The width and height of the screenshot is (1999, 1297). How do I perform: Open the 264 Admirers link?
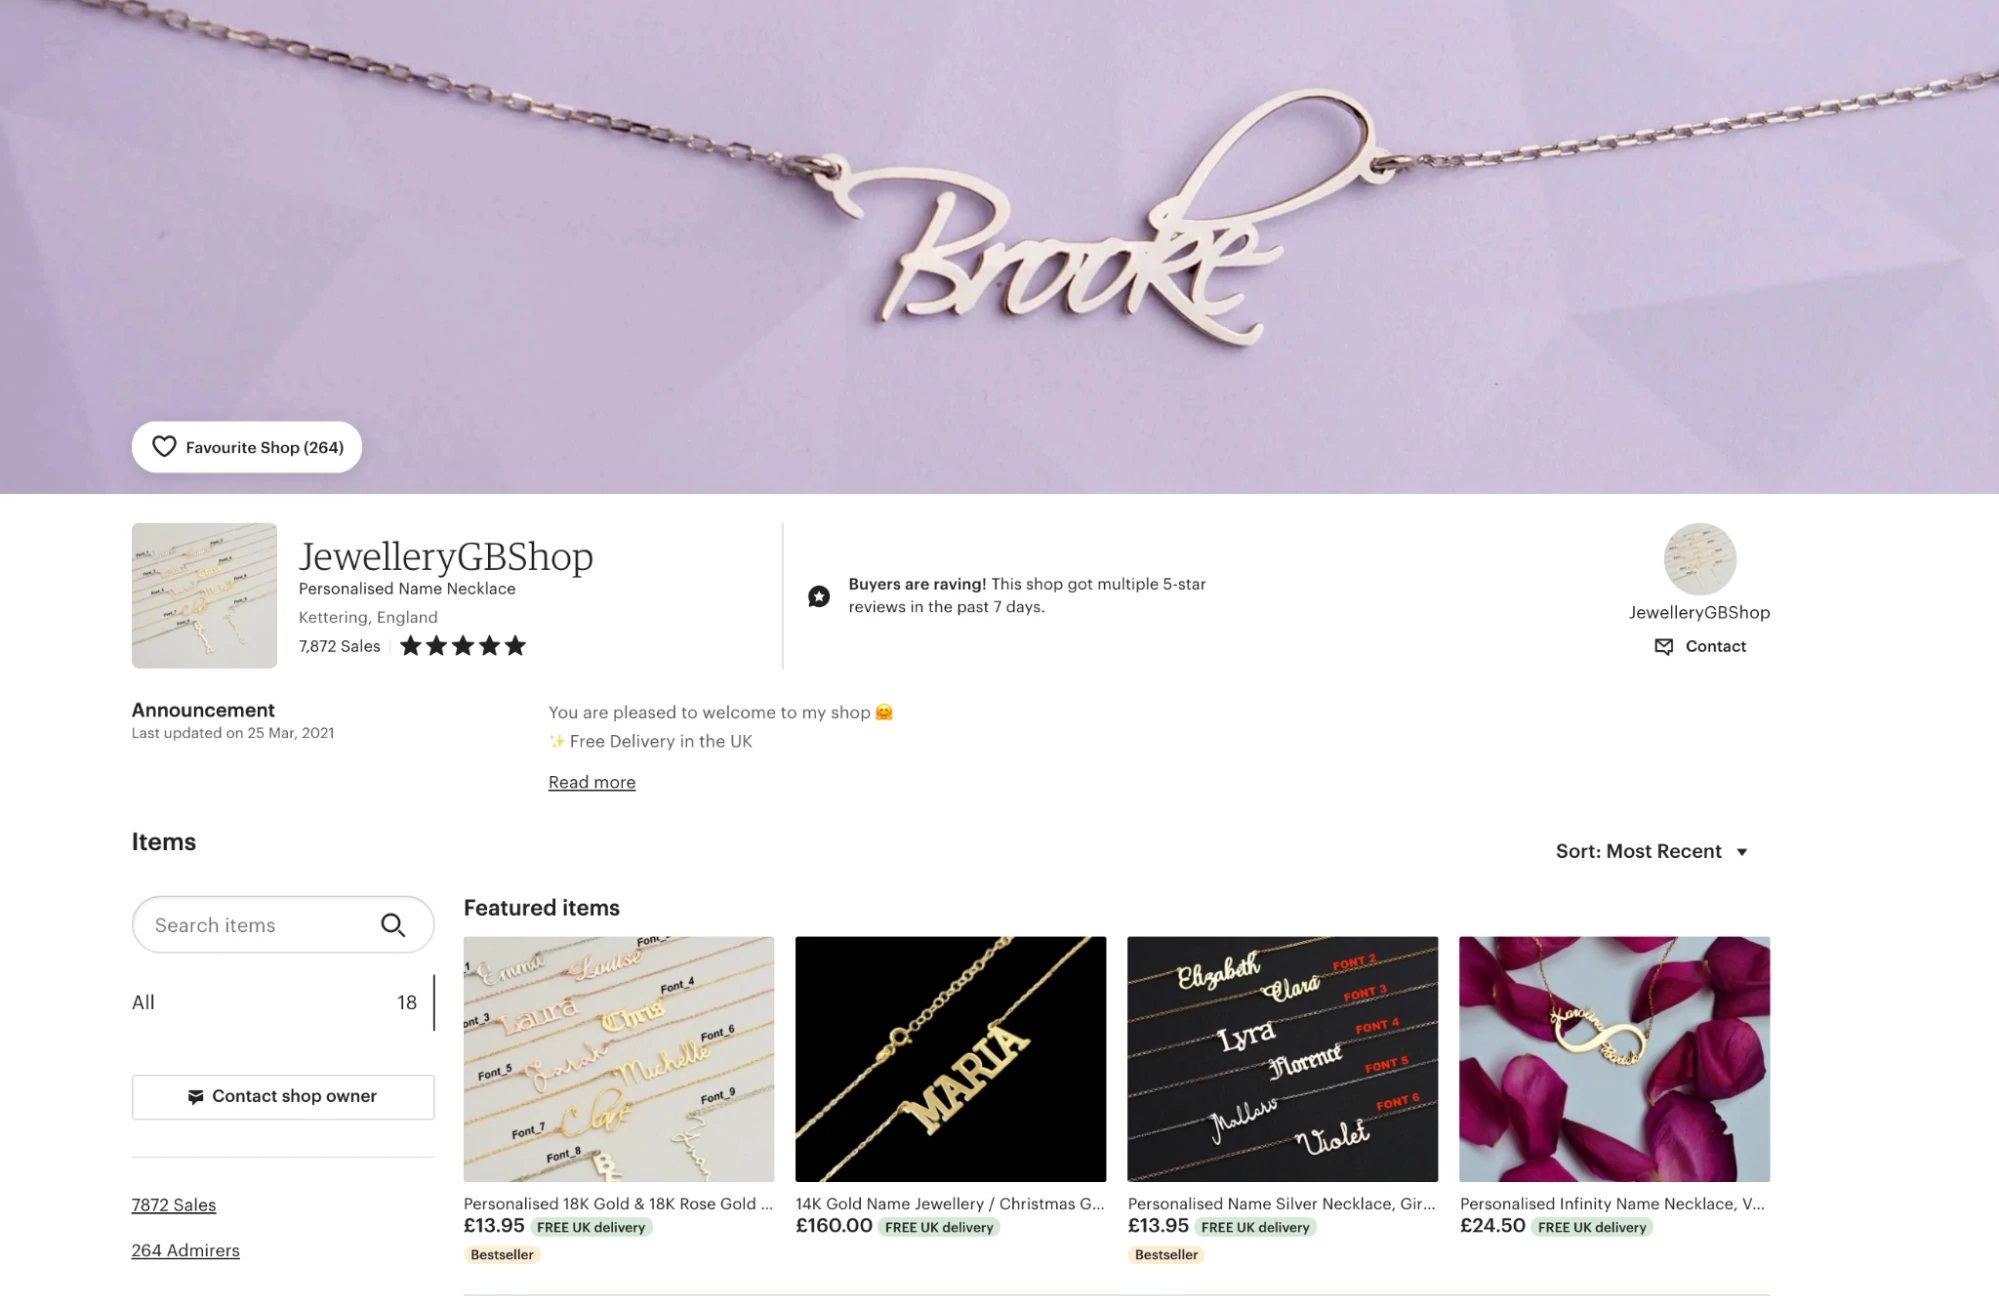point(186,1250)
